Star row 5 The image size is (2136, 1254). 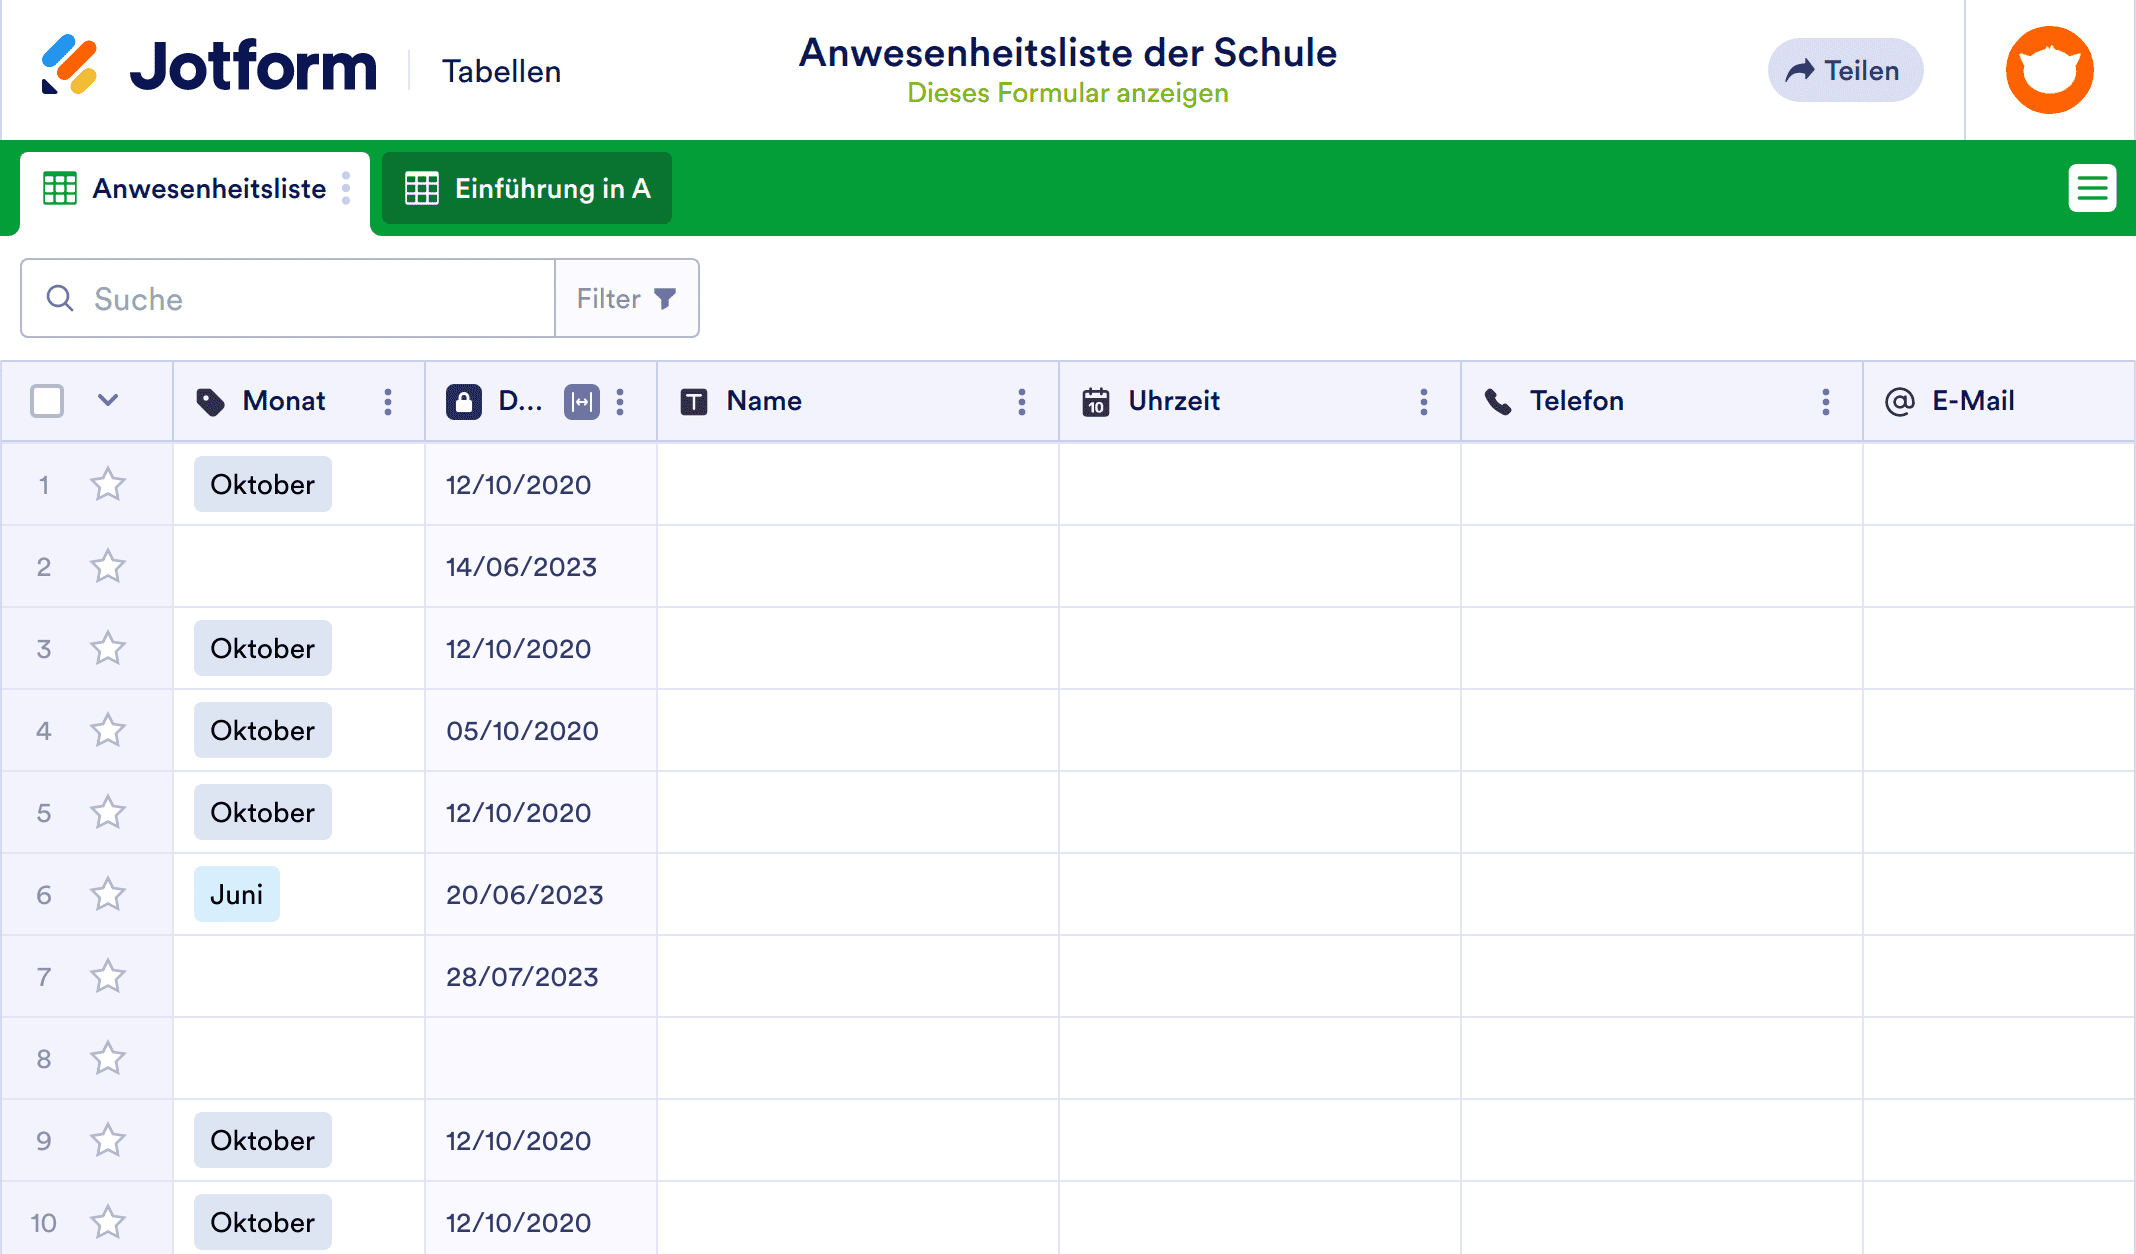tap(108, 812)
